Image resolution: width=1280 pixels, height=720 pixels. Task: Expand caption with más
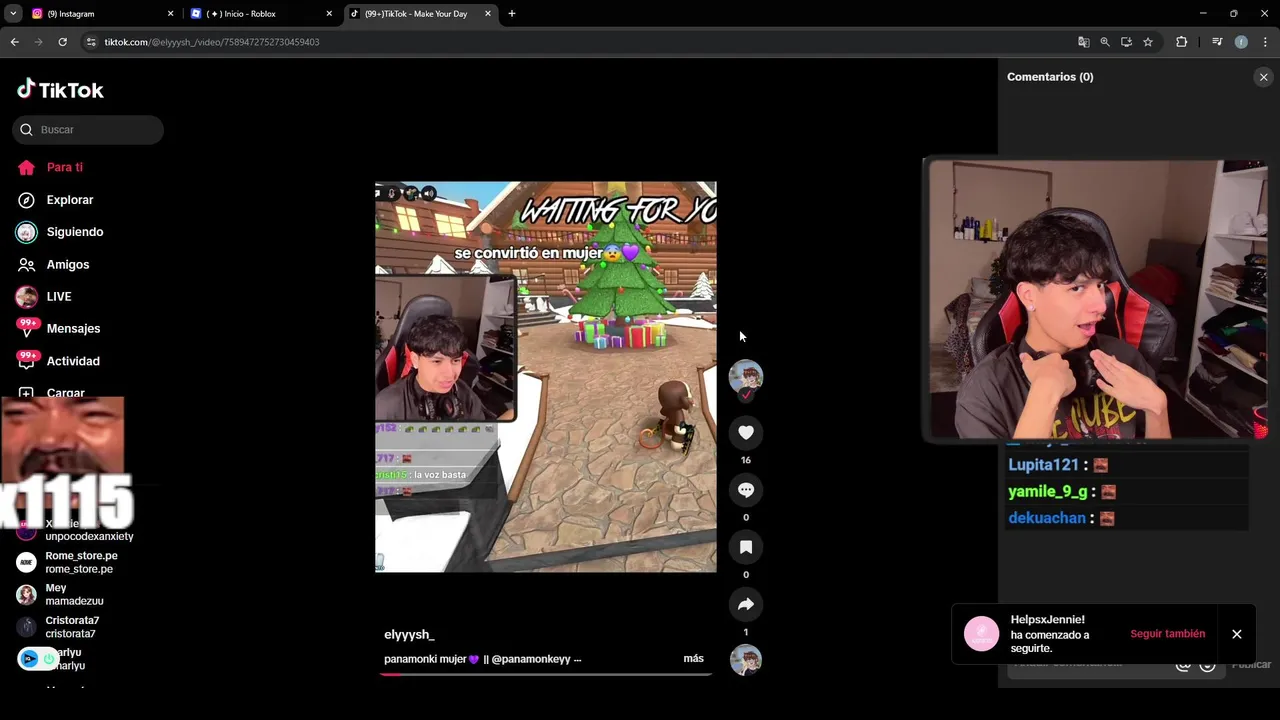(693, 659)
